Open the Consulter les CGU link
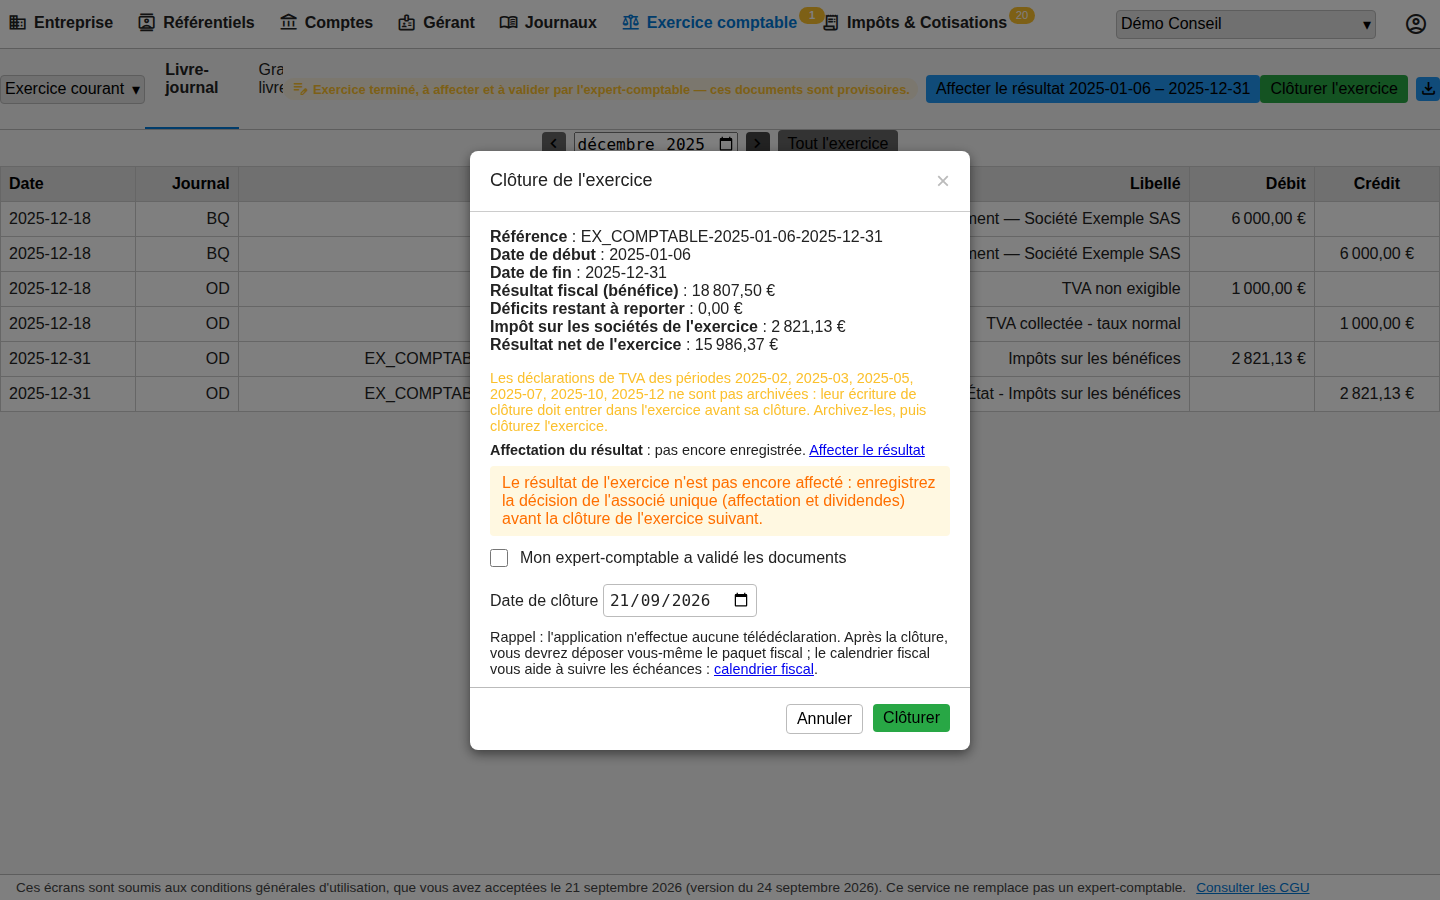The height and width of the screenshot is (900, 1440). point(1253,888)
